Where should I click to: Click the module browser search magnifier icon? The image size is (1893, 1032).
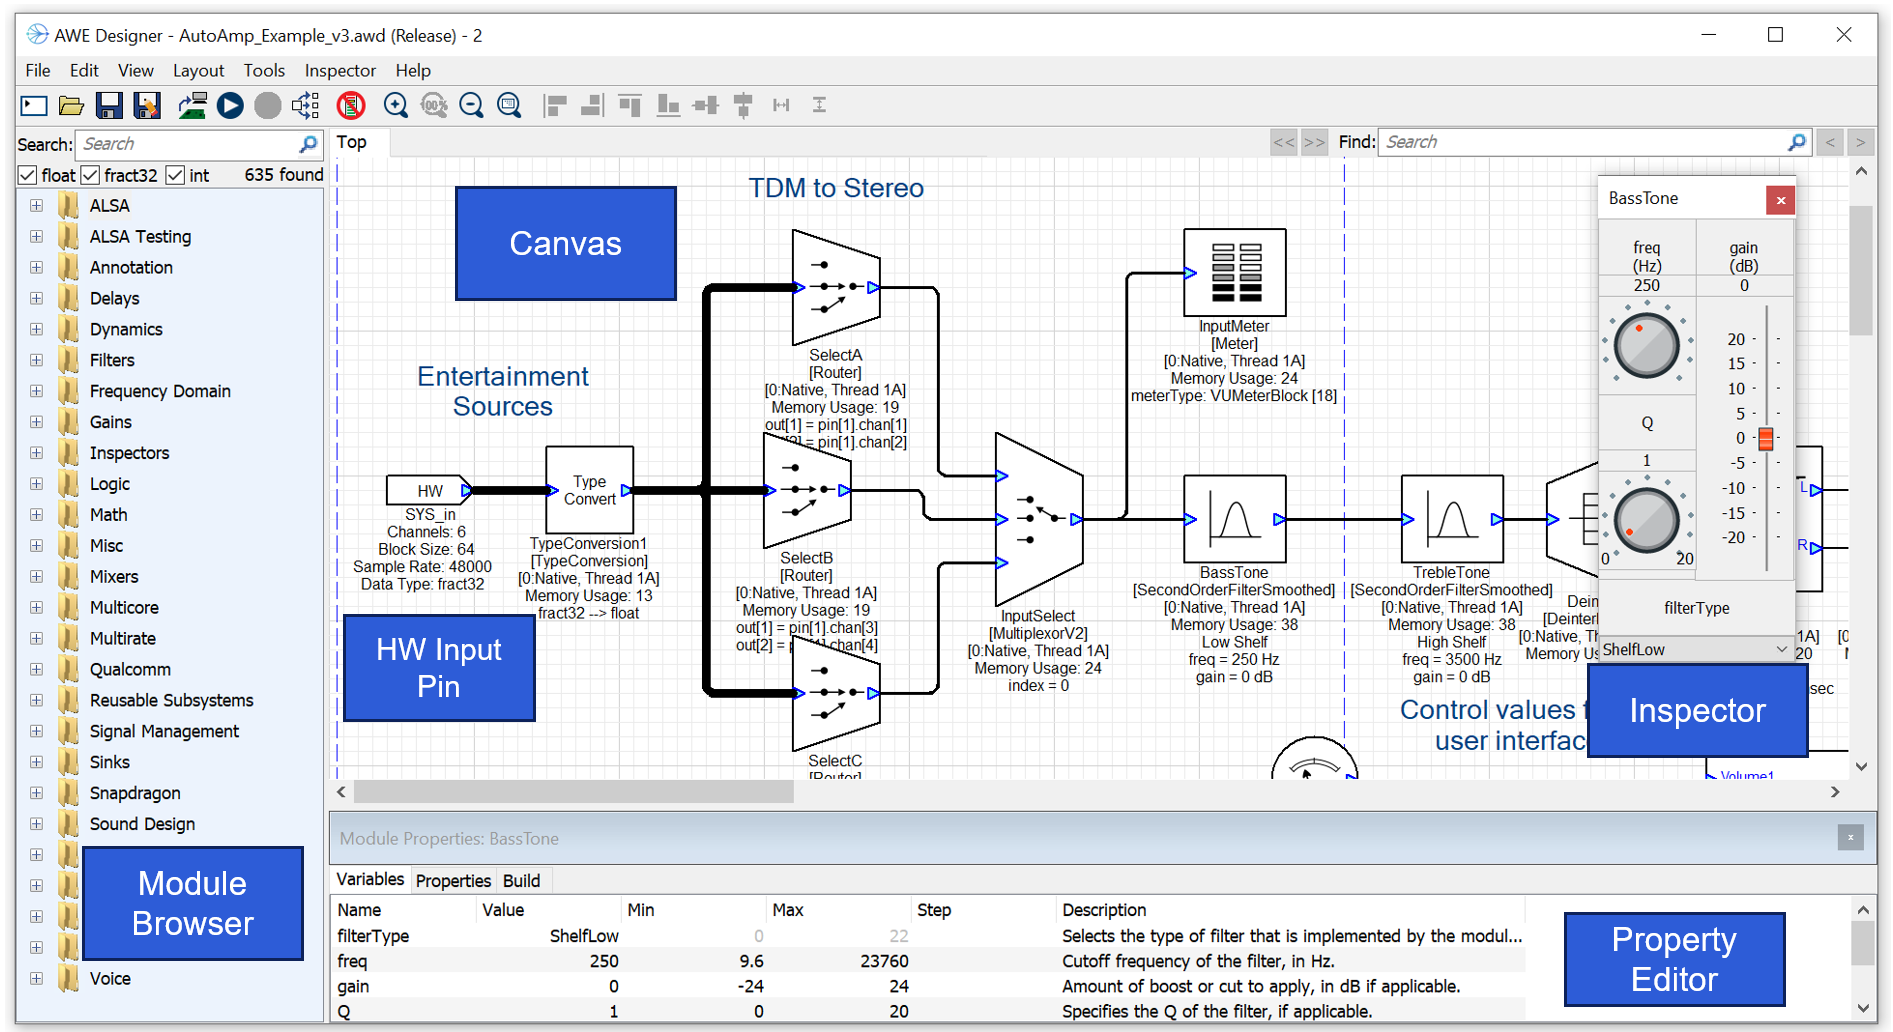(309, 144)
